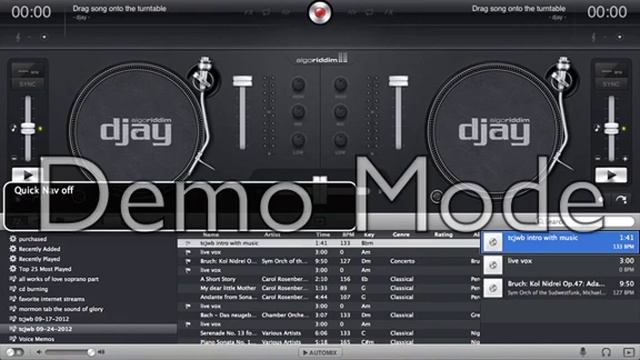The width and height of the screenshot is (640, 360).
Task: Sort the library by Artist column
Action: coord(272,235)
